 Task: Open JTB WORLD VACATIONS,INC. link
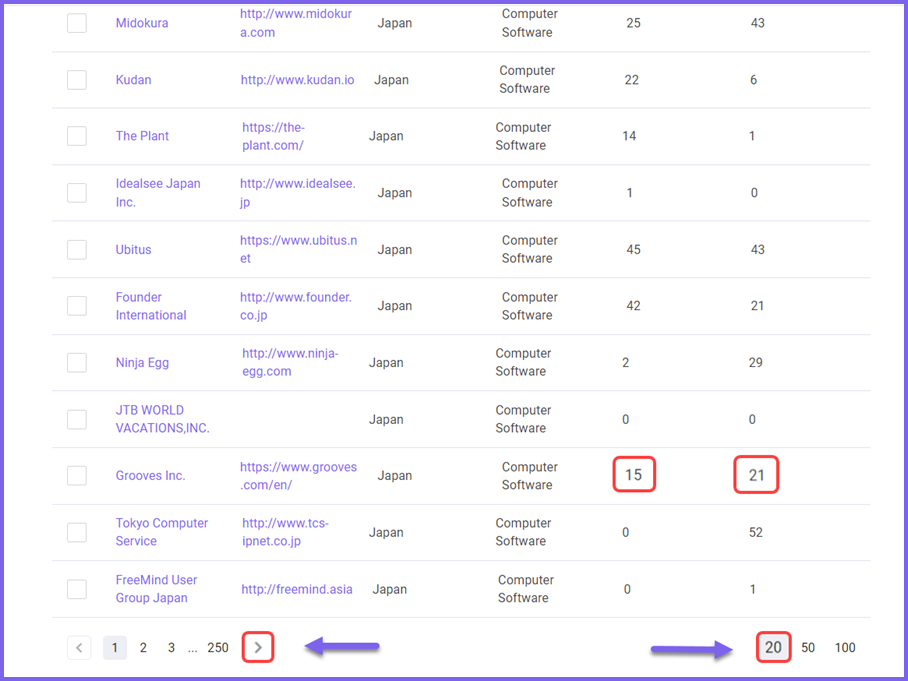point(162,419)
